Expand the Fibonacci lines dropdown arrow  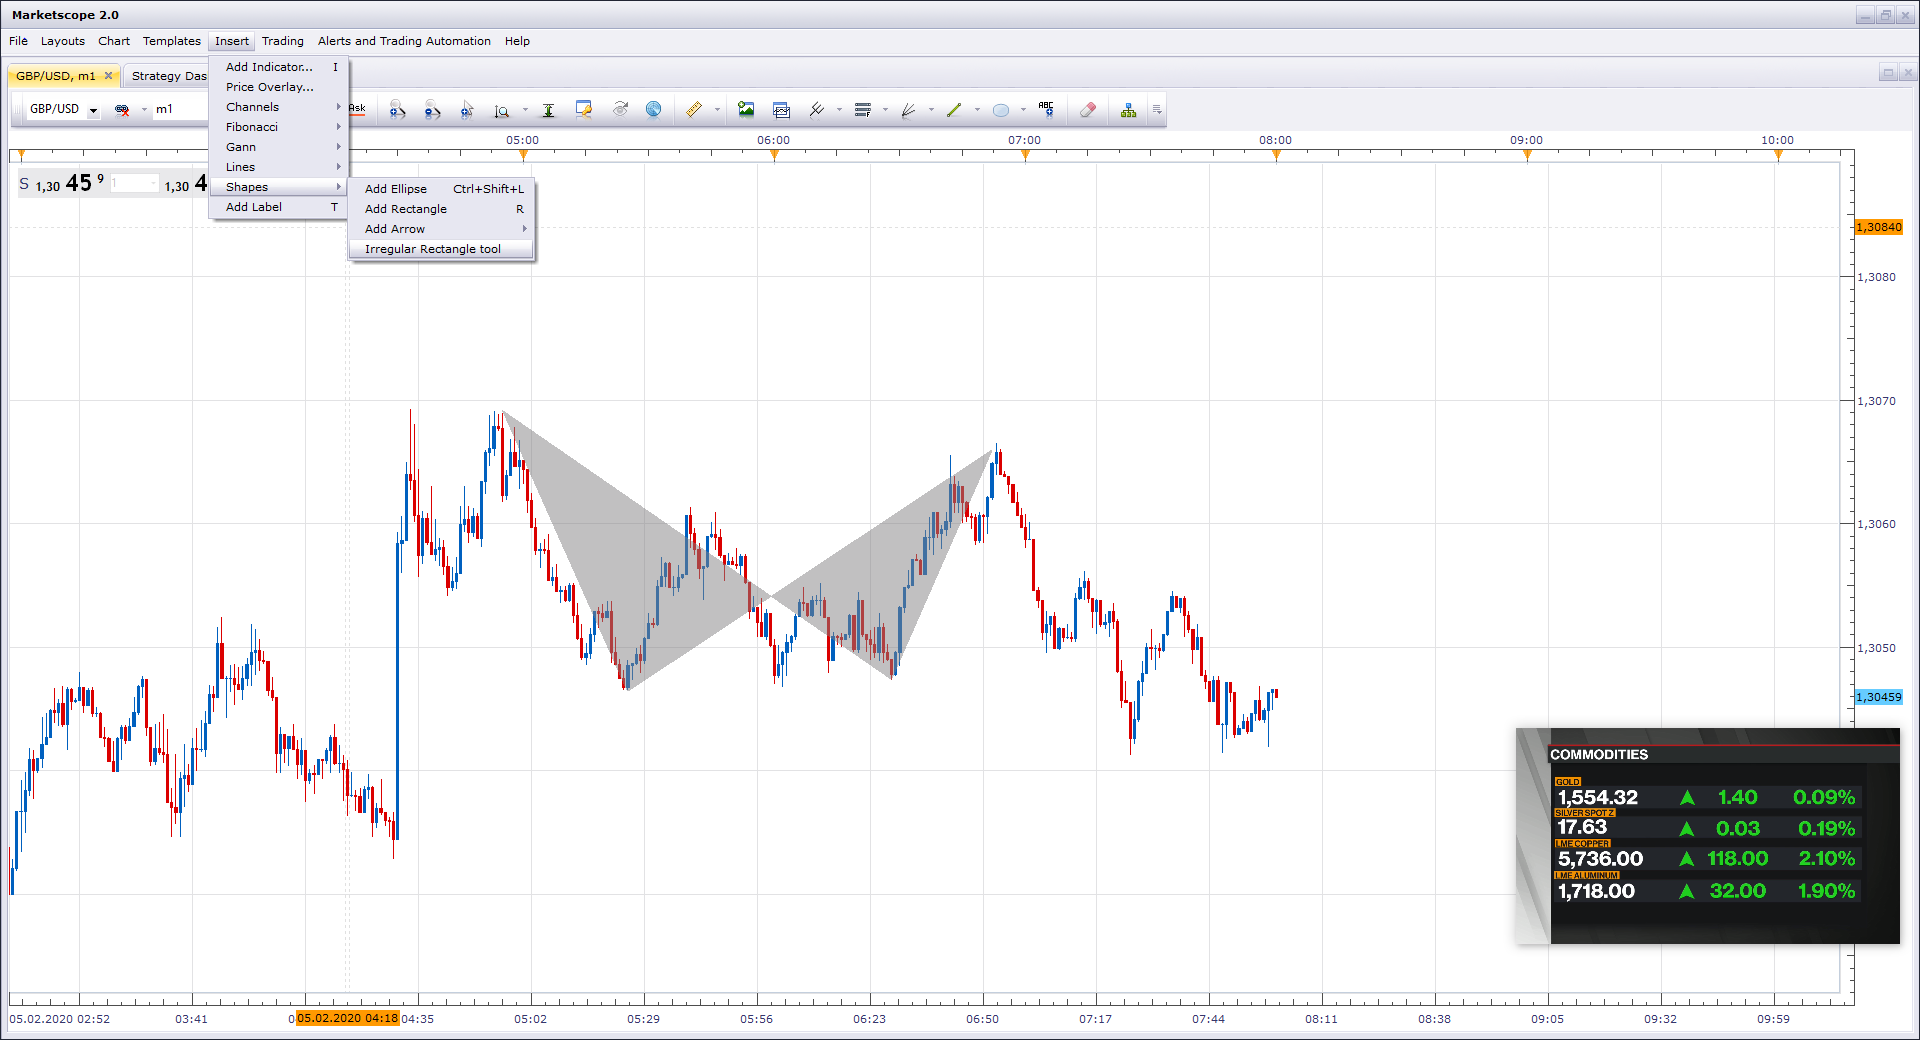click(885, 110)
